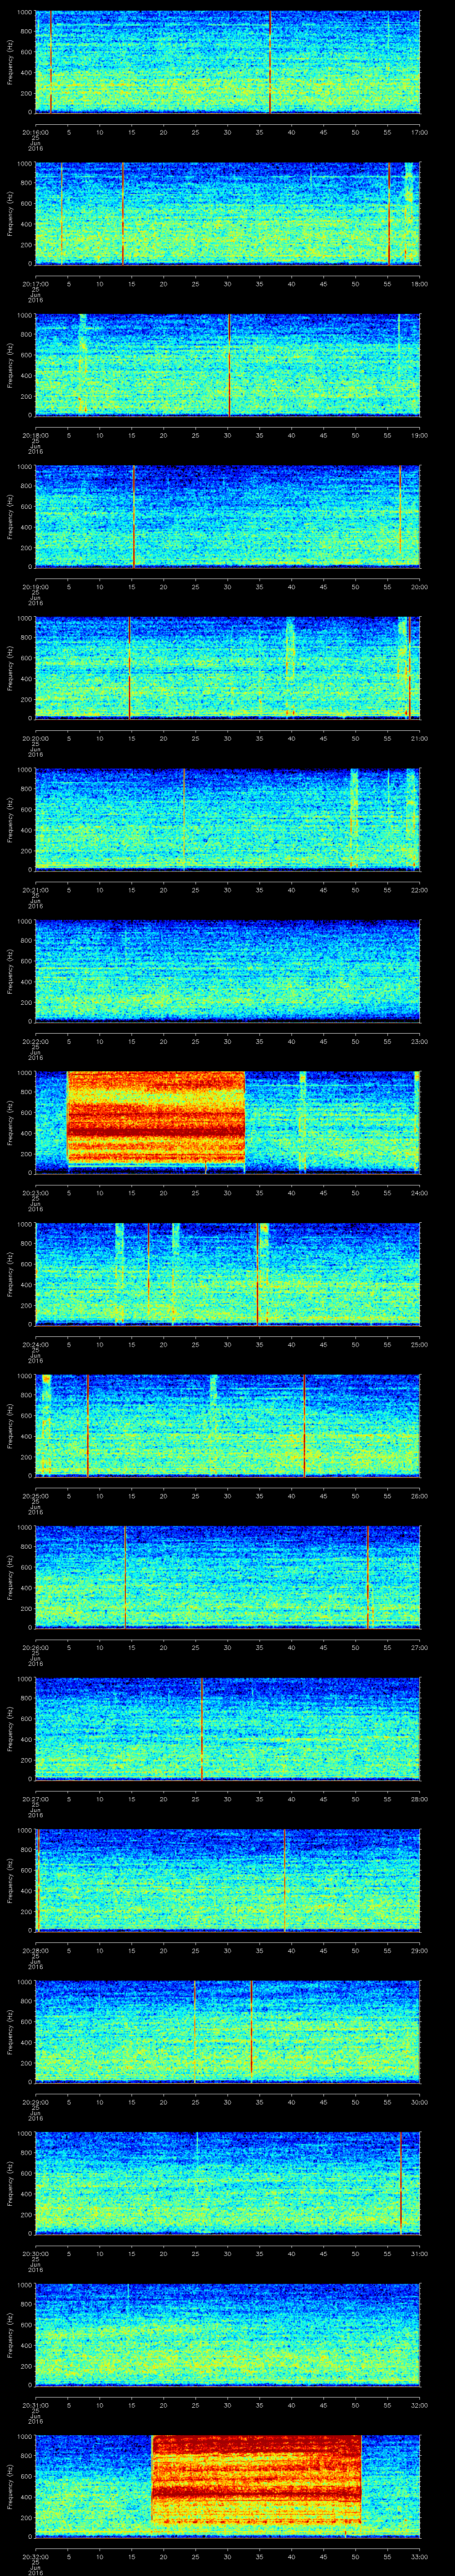Open the spectrogram panel starting at 20:20:00
This screenshot has width=455, height=2576.
coord(227,668)
